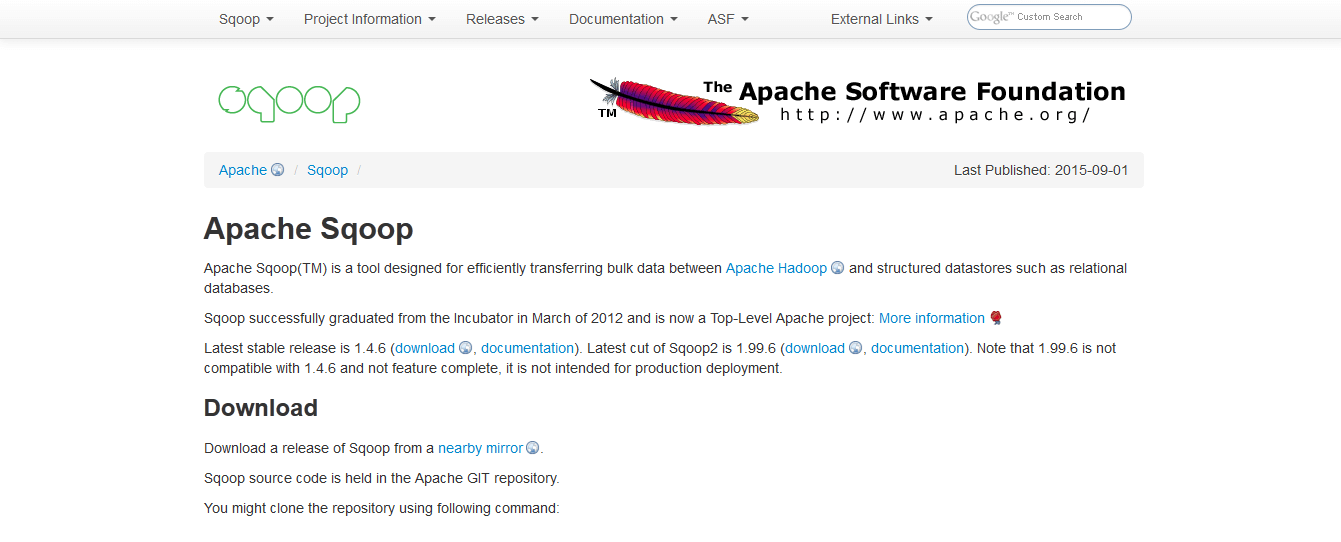Download the 1.4.6 stable release

[425, 348]
